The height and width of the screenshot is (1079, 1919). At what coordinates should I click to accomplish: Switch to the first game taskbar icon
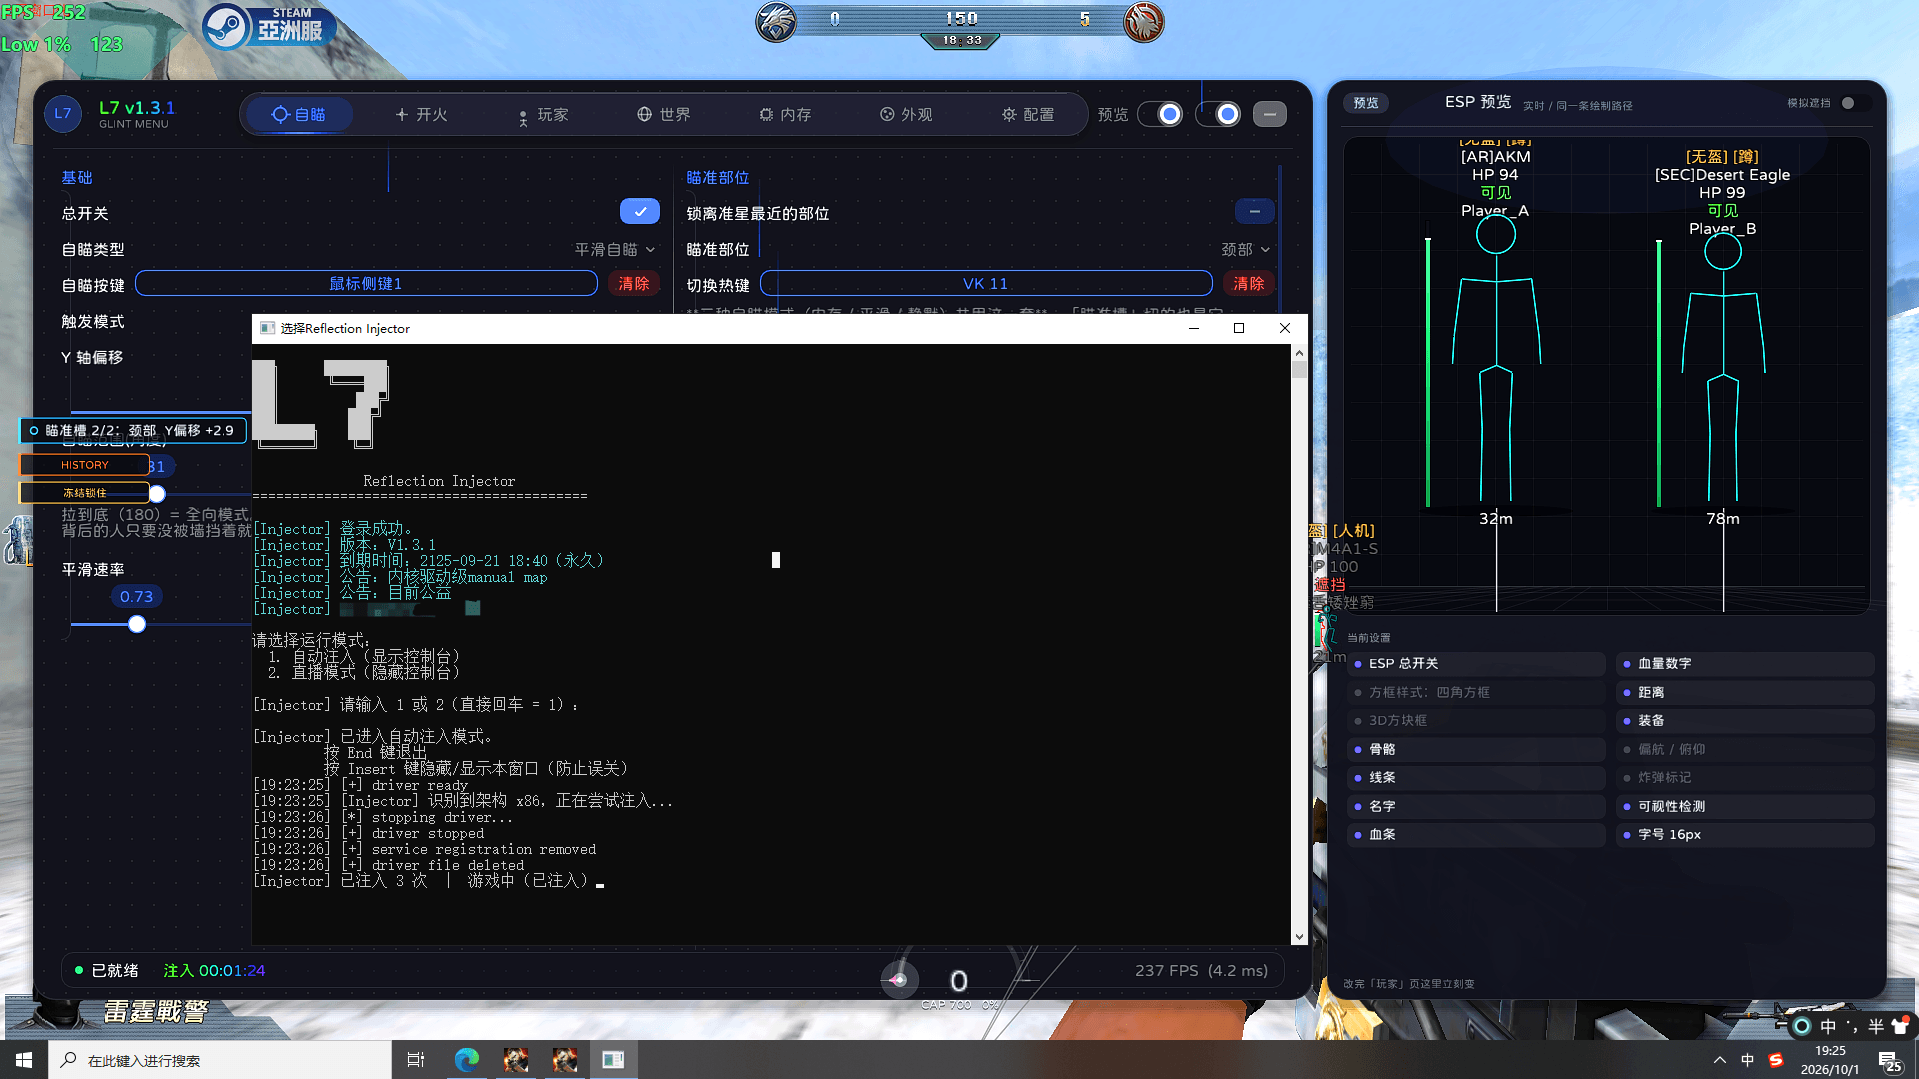pyautogui.click(x=516, y=1060)
